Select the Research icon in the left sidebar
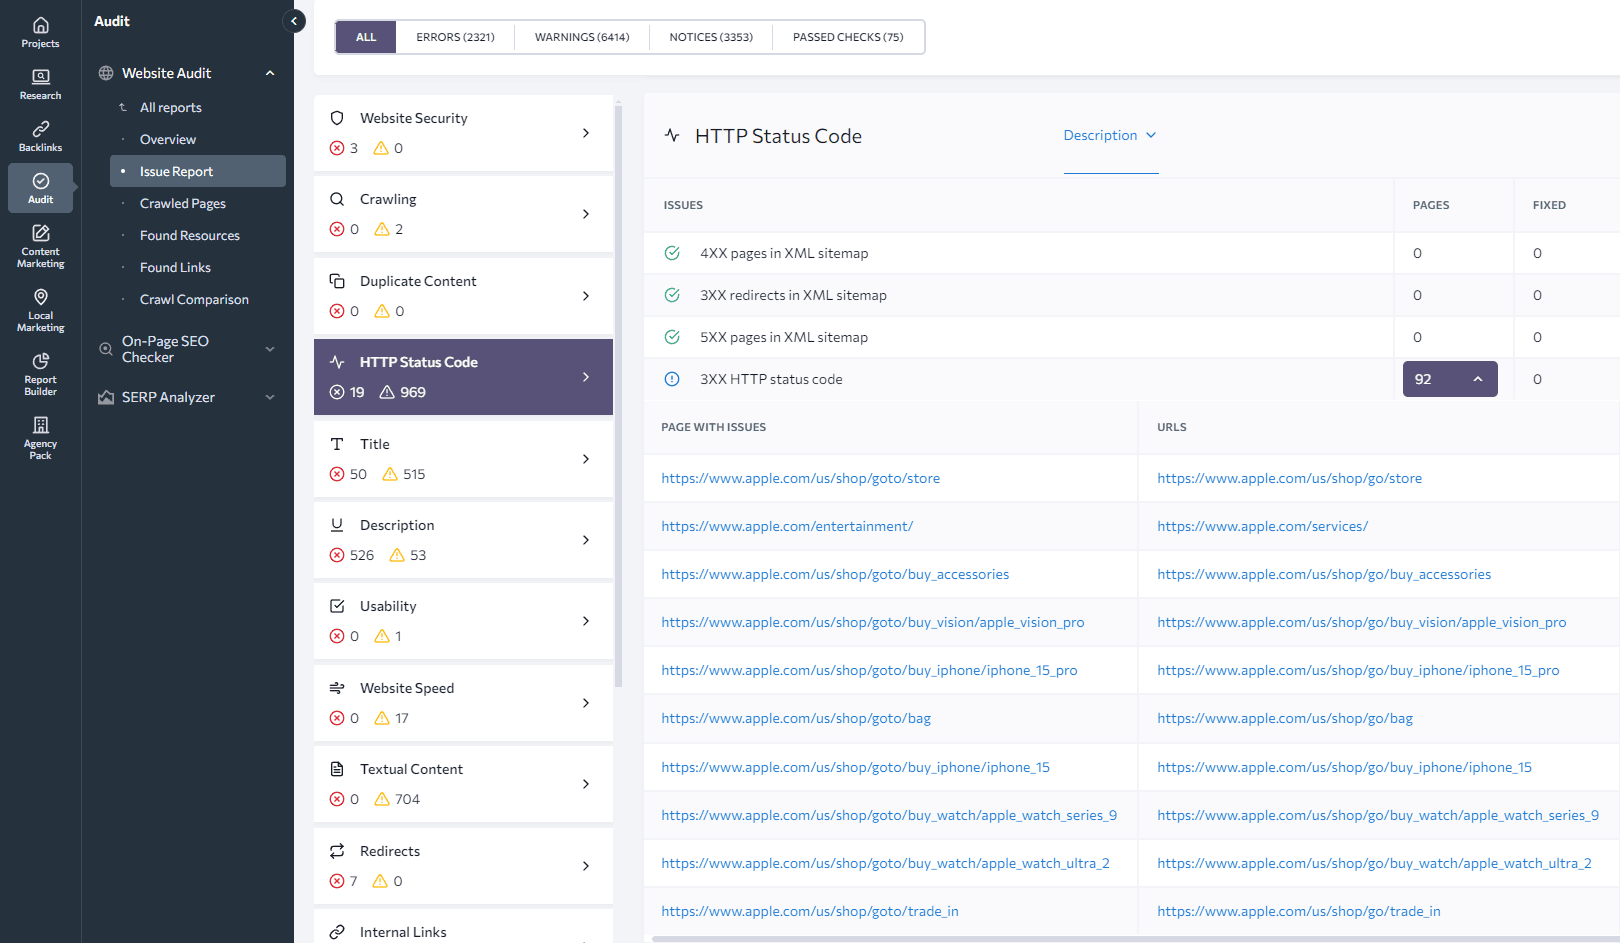Screen dimensions: 1620x943 point(40,84)
